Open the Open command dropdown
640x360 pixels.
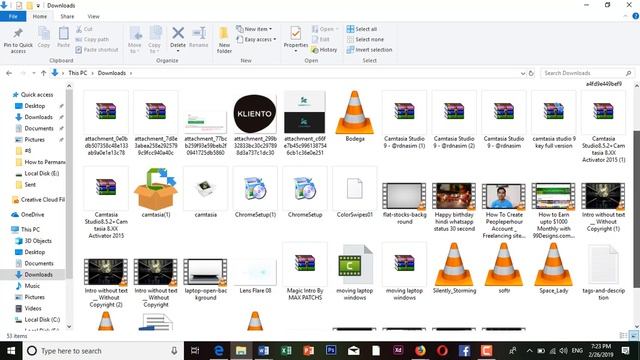coord(325,29)
